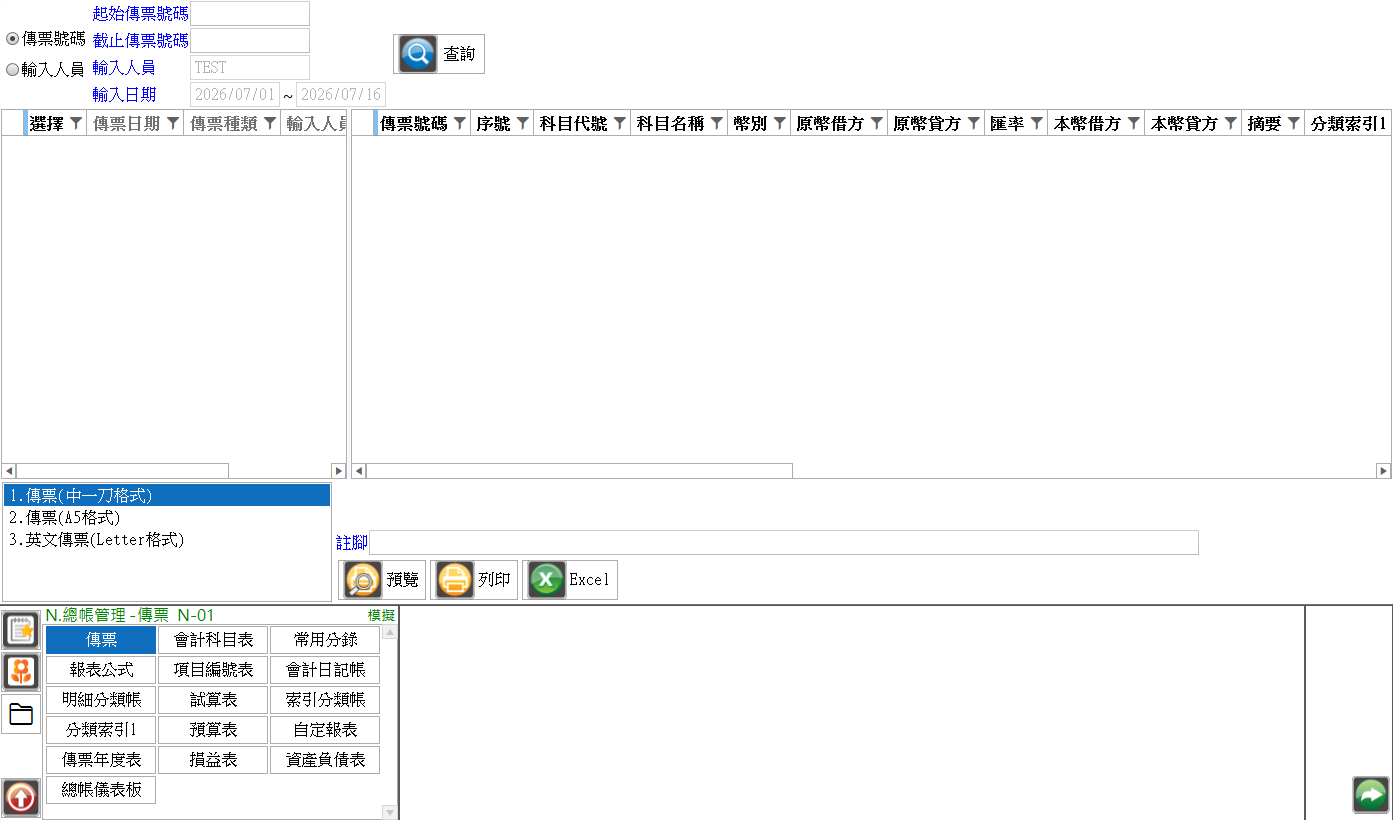Export to Excel via green icon
Screen dimensions: 1393x821
[x=547, y=580]
